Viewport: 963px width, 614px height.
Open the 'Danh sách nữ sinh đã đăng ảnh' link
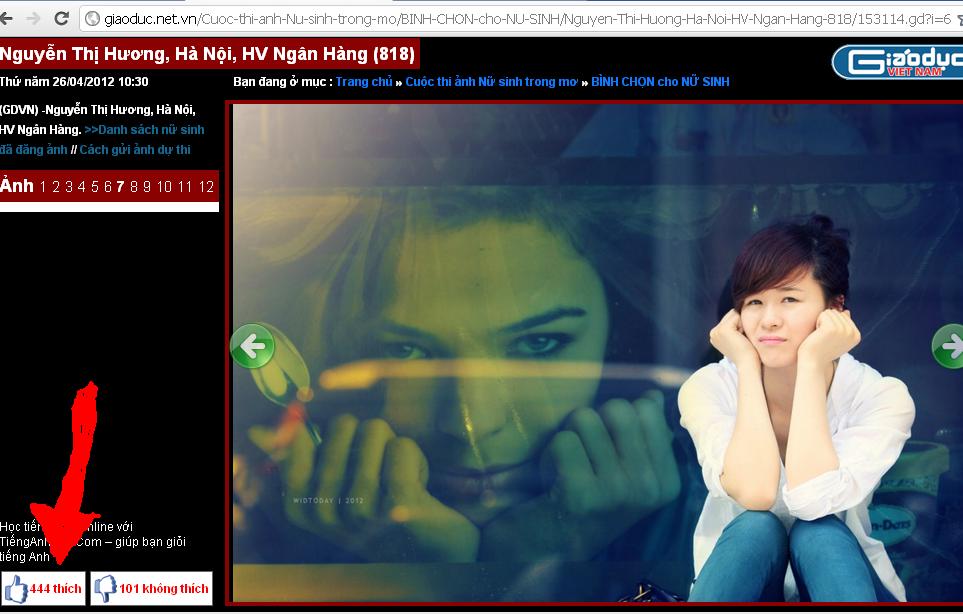pos(102,139)
